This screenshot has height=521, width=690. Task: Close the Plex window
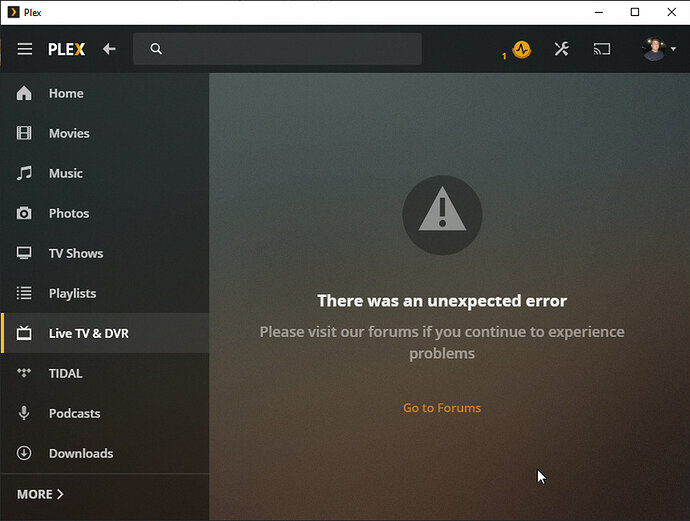pyautogui.click(x=672, y=12)
